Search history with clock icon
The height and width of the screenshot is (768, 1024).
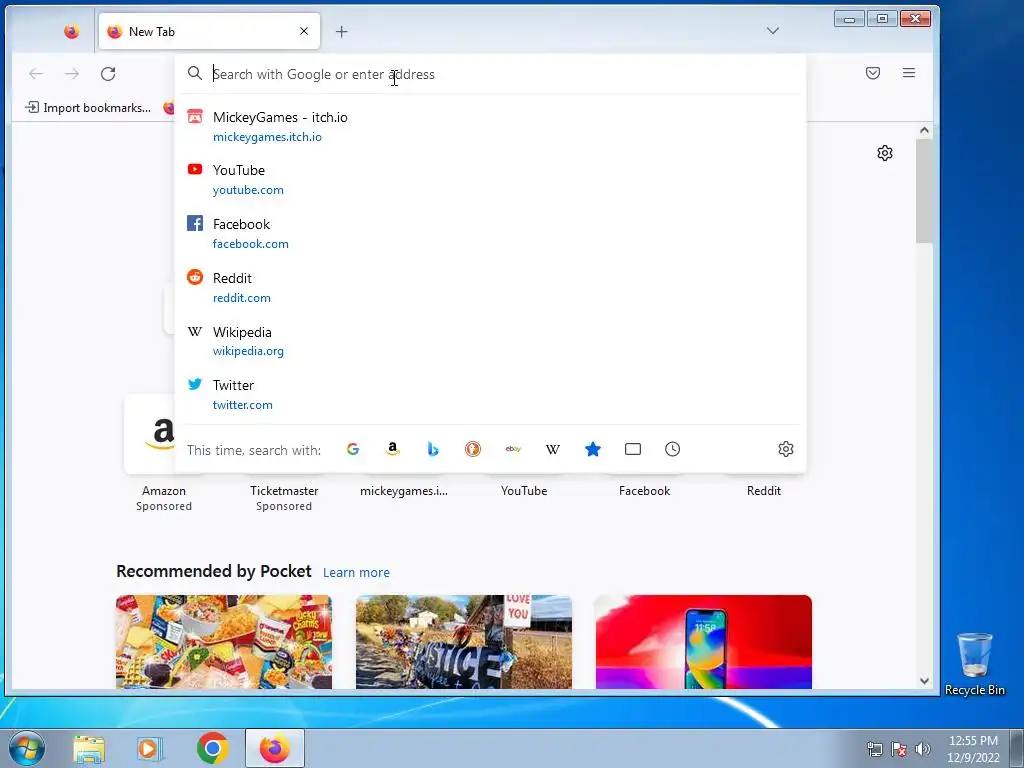pos(673,449)
